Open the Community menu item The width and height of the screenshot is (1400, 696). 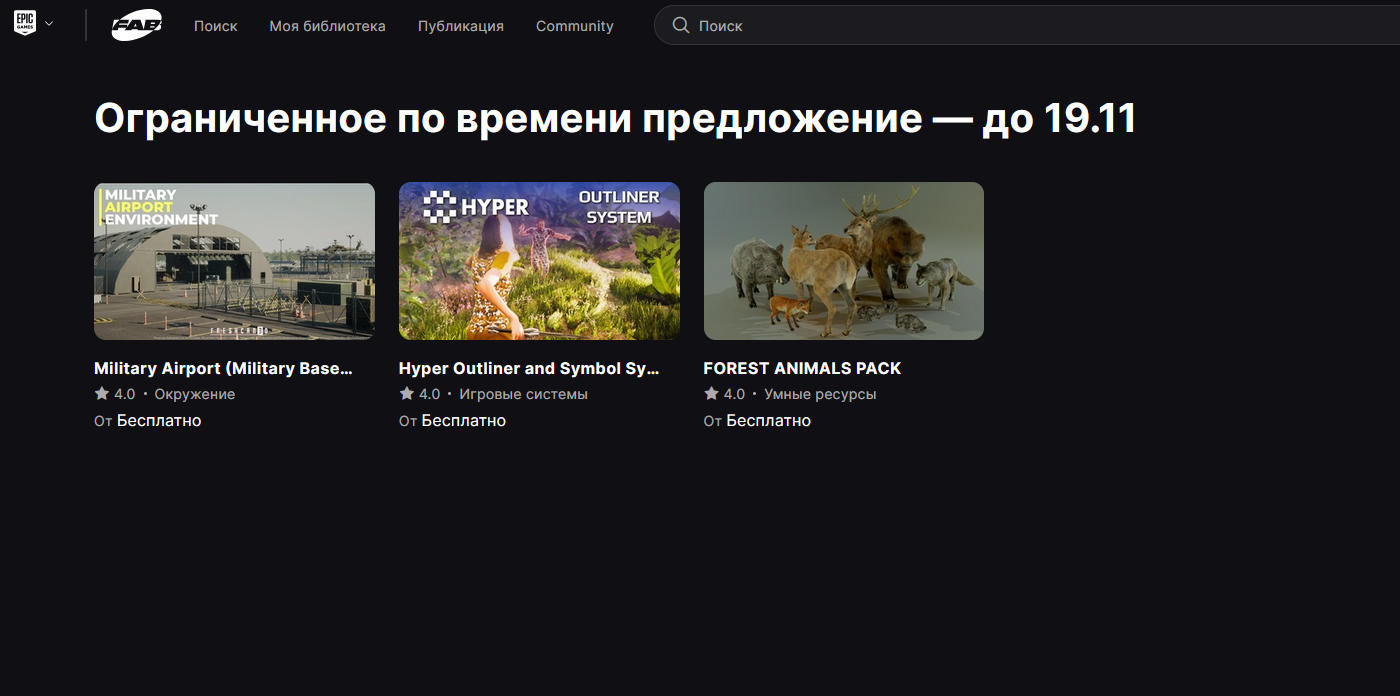point(575,26)
